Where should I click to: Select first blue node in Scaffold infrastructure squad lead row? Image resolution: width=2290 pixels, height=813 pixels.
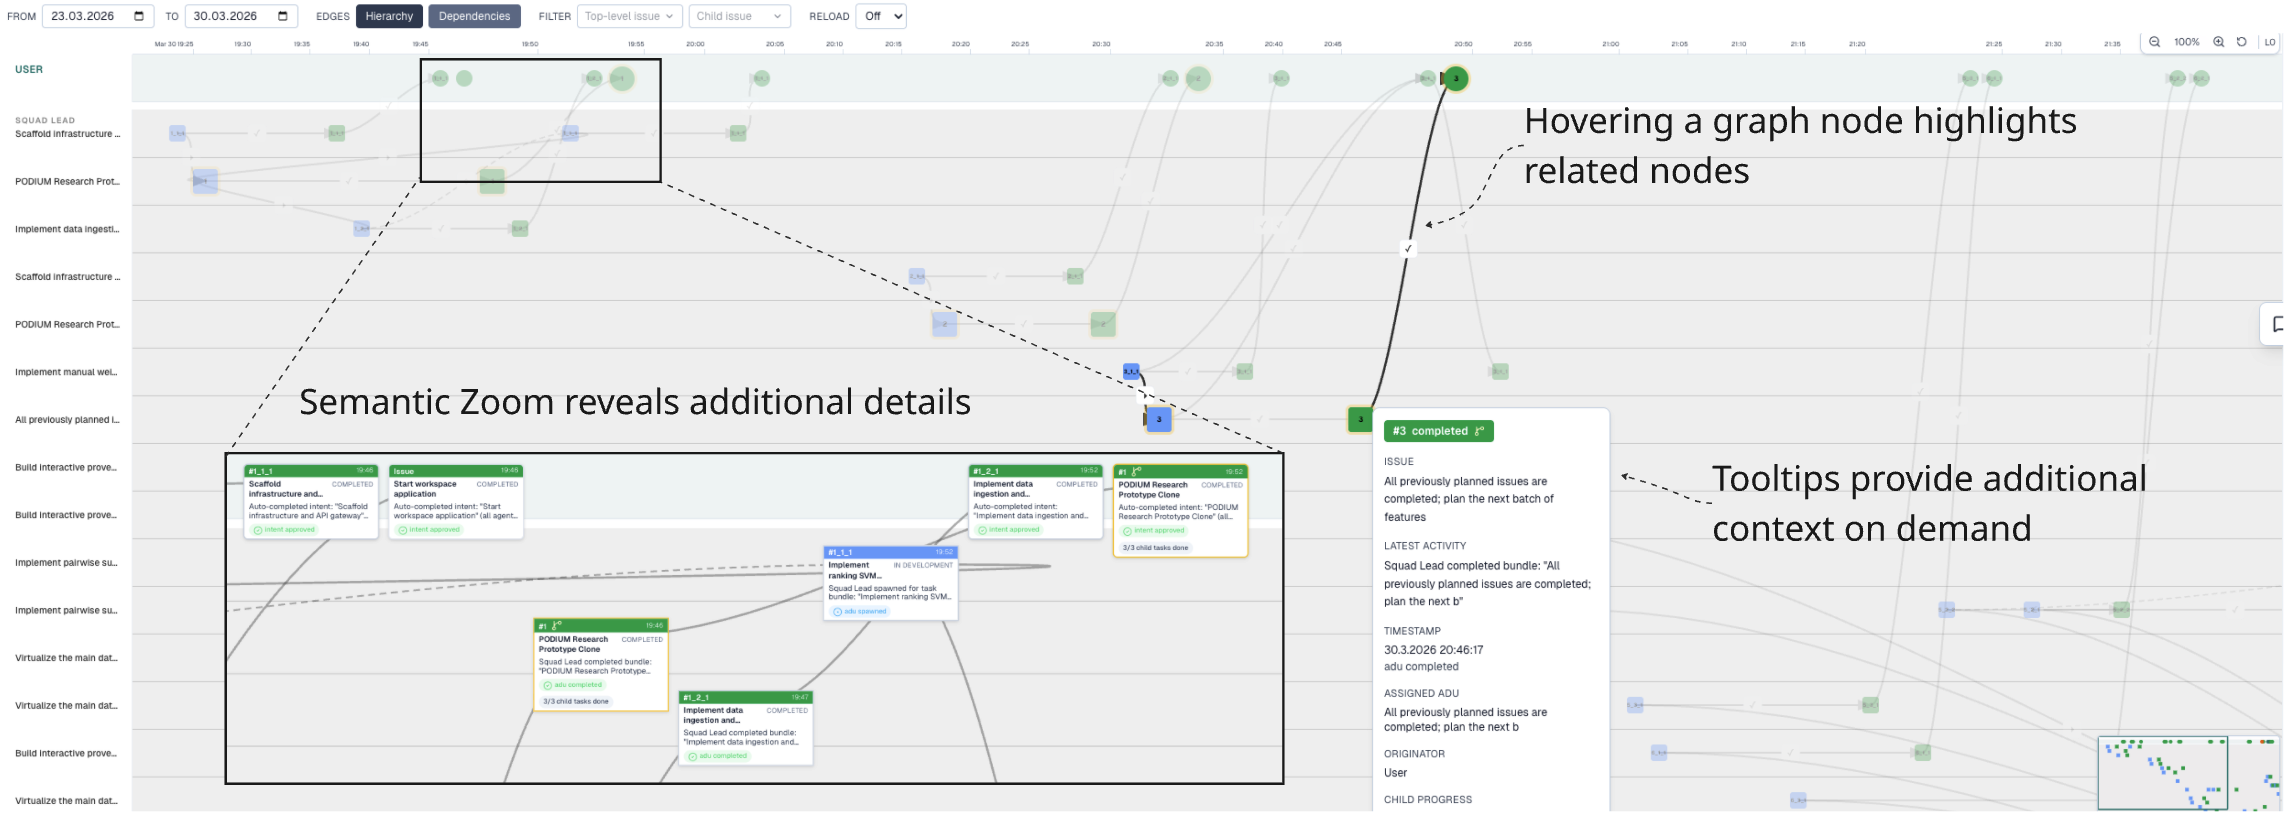177,133
